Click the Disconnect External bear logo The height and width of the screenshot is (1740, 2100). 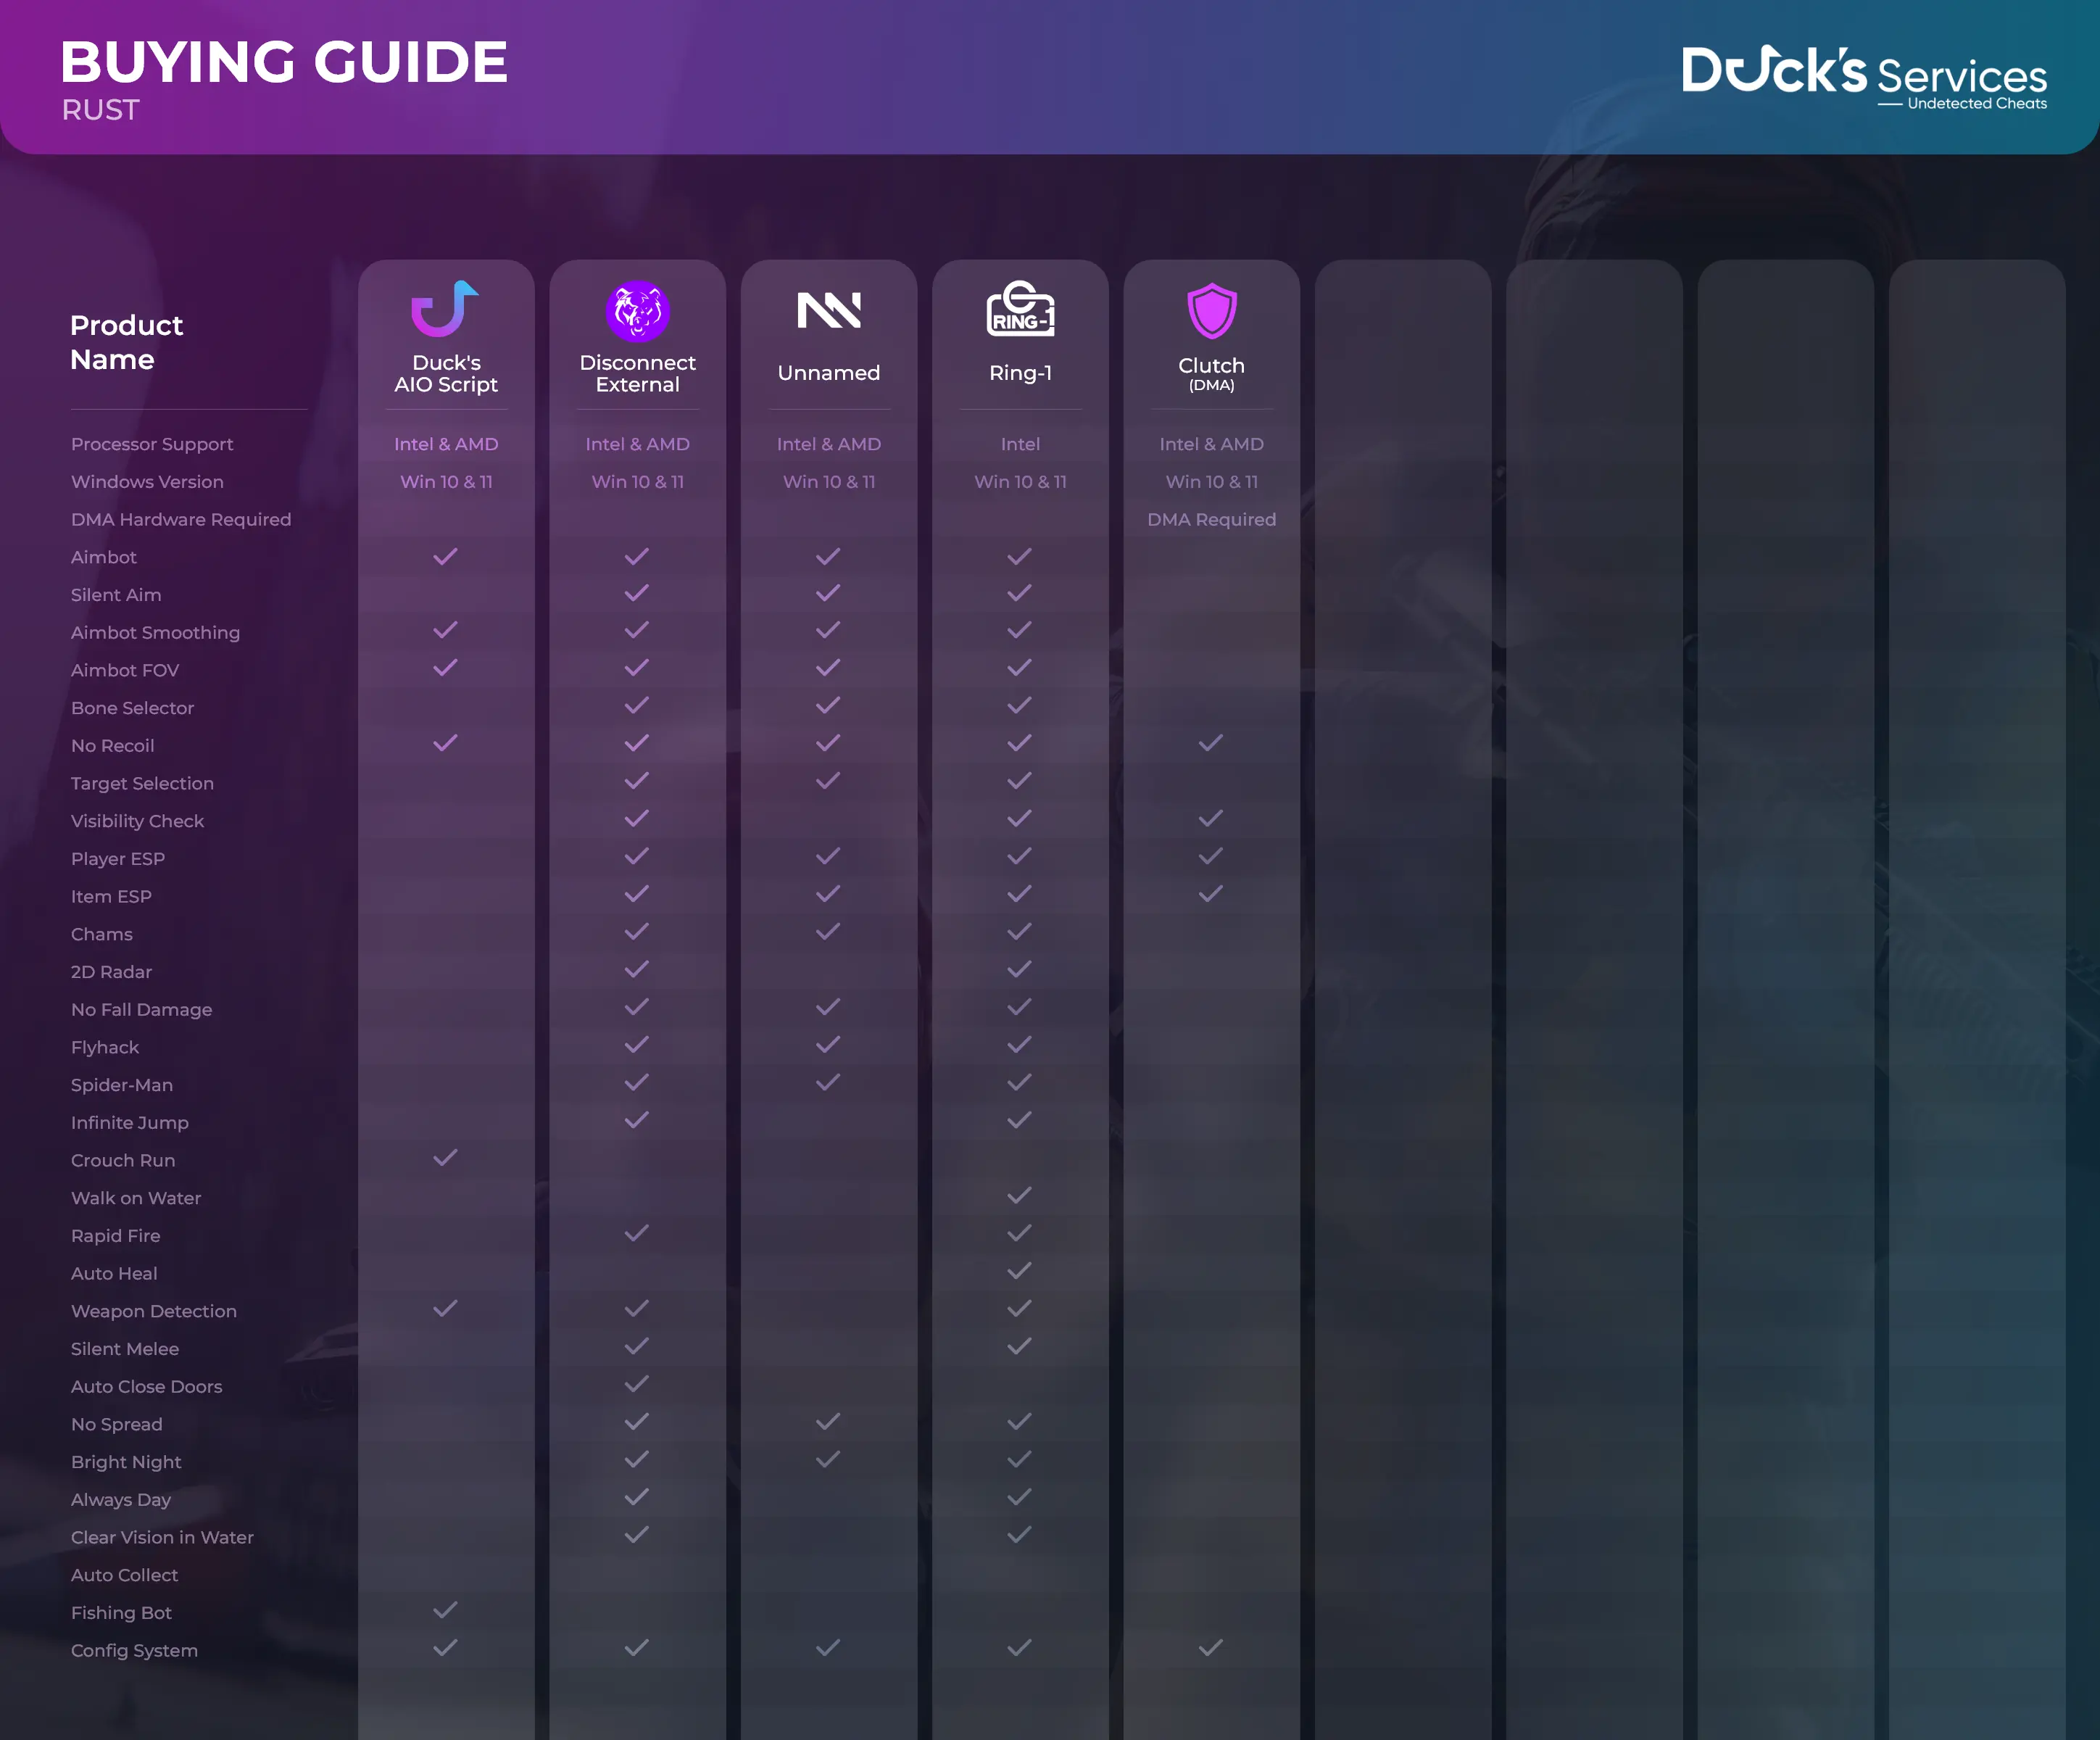tap(637, 311)
